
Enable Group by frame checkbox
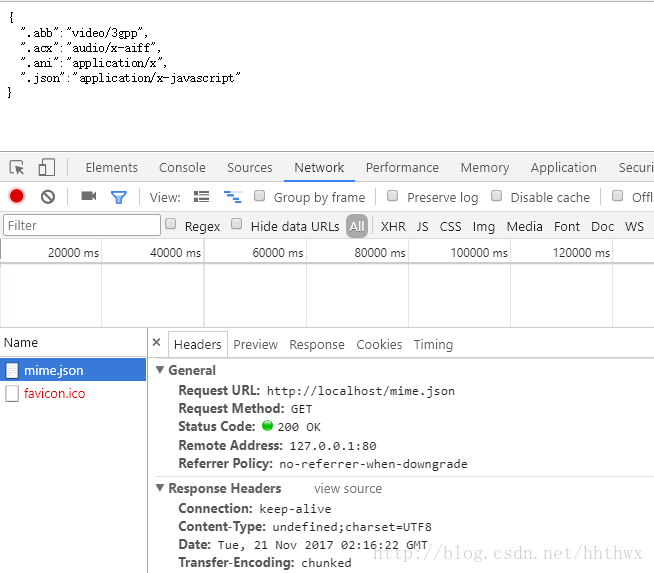click(x=259, y=196)
